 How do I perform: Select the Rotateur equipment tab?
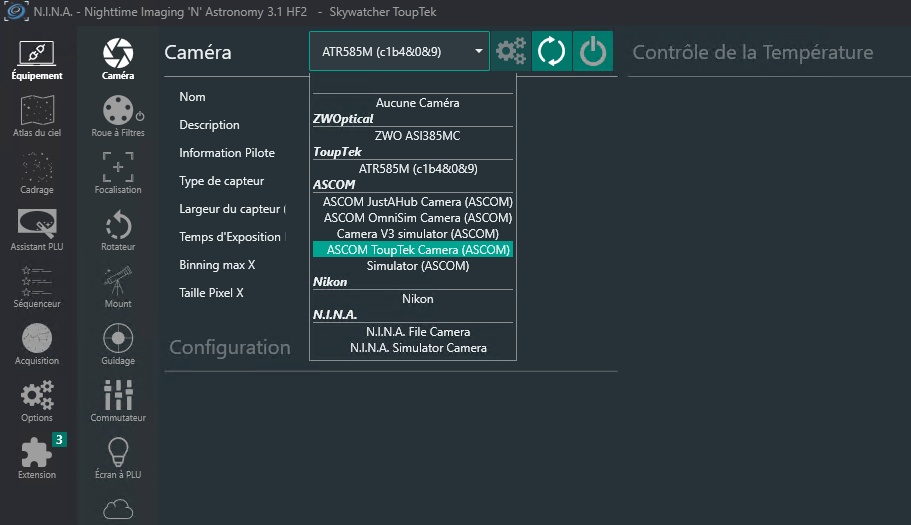click(118, 230)
